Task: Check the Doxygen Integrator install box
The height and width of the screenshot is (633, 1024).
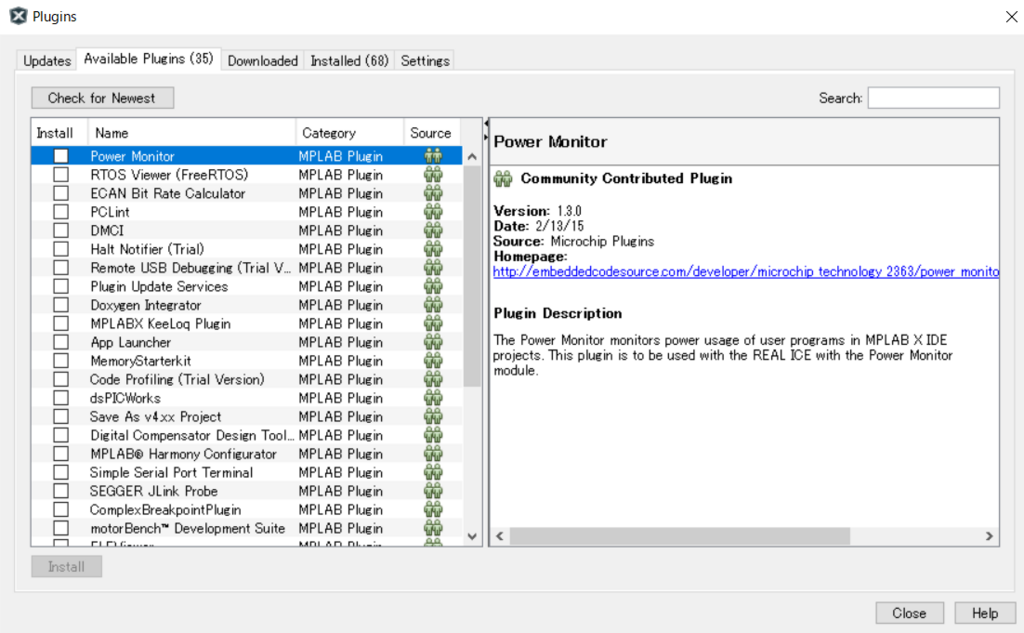Action: pyautogui.click(x=61, y=305)
